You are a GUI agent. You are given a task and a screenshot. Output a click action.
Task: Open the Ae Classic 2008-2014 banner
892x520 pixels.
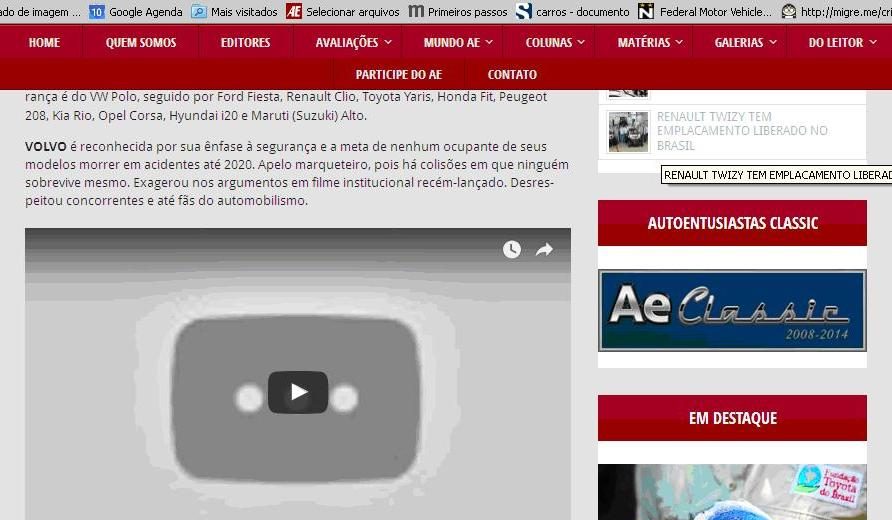(732, 311)
